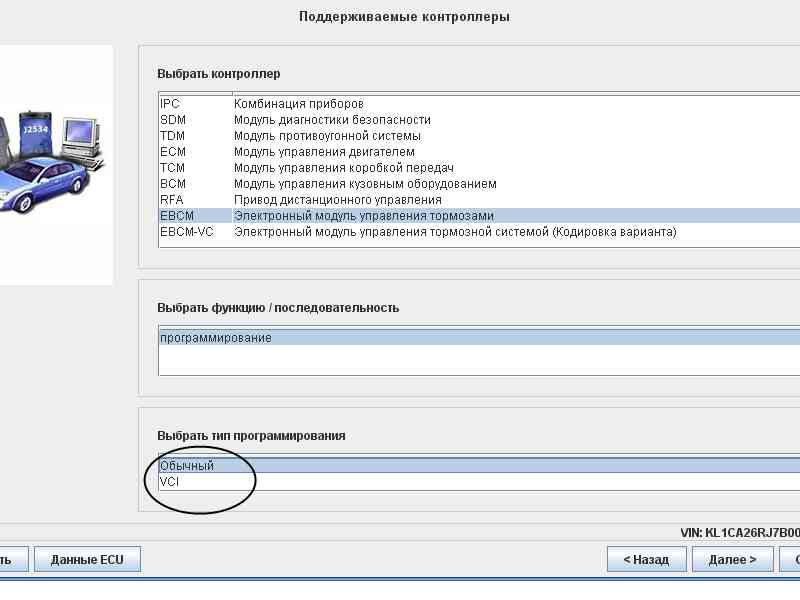Screen dimensions: 800x600
Task: Select BCM body control module row
Action: pyautogui.click(x=480, y=184)
